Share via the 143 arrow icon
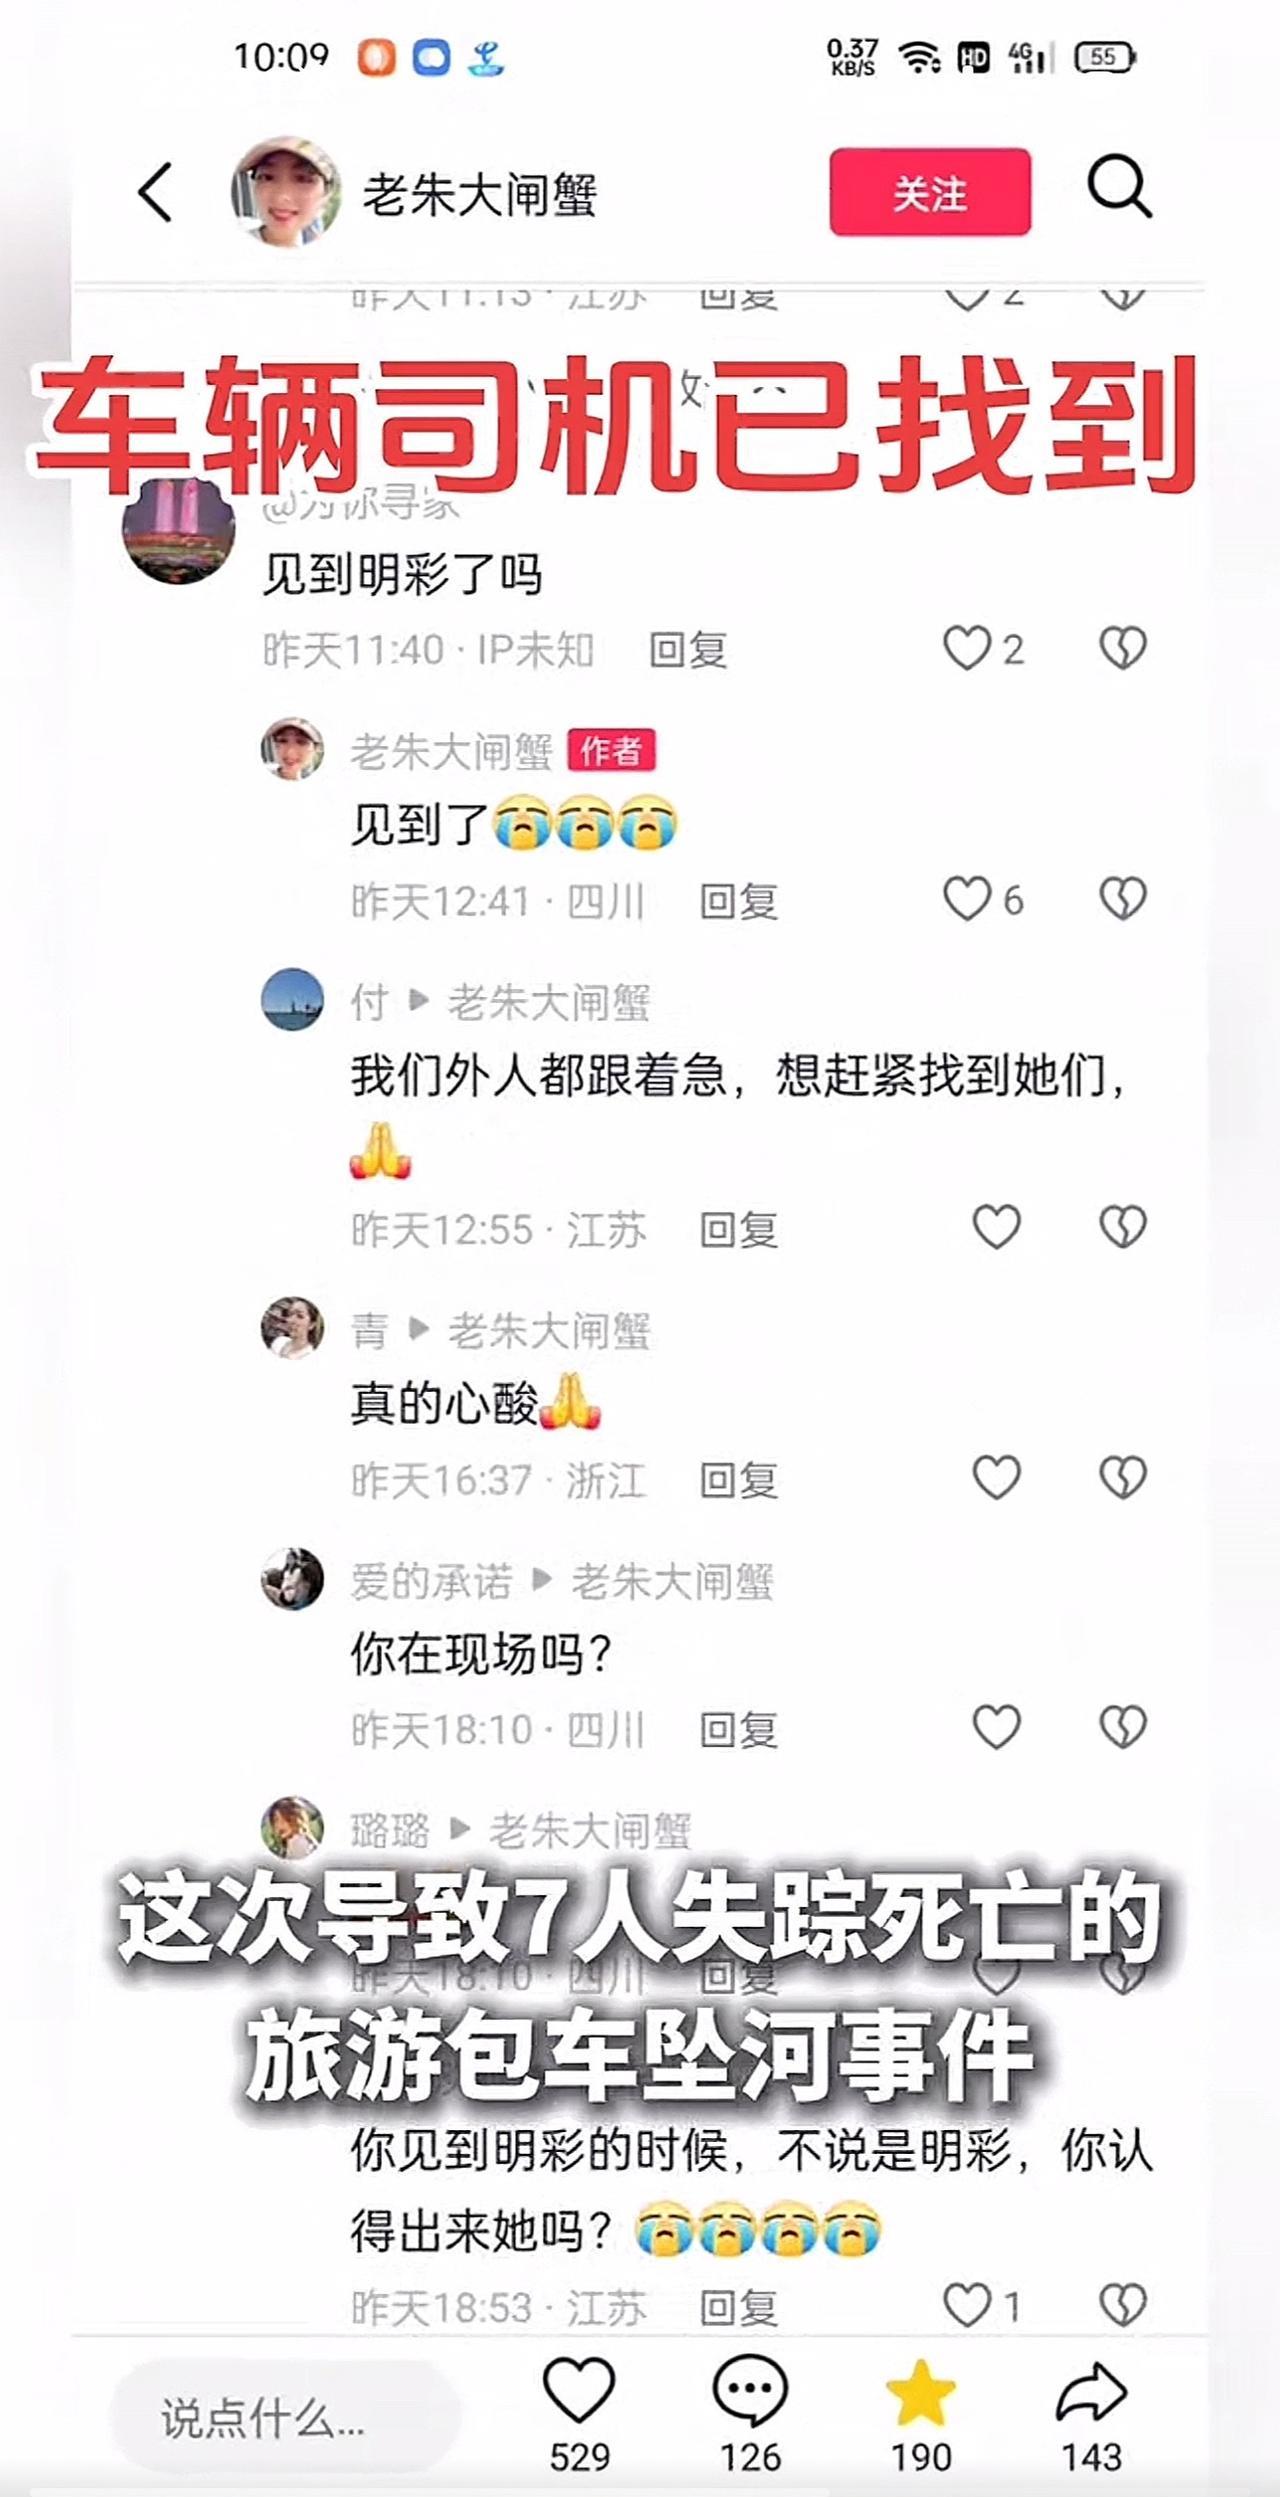Image resolution: width=1280 pixels, height=2497 pixels. pos(1091,2392)
